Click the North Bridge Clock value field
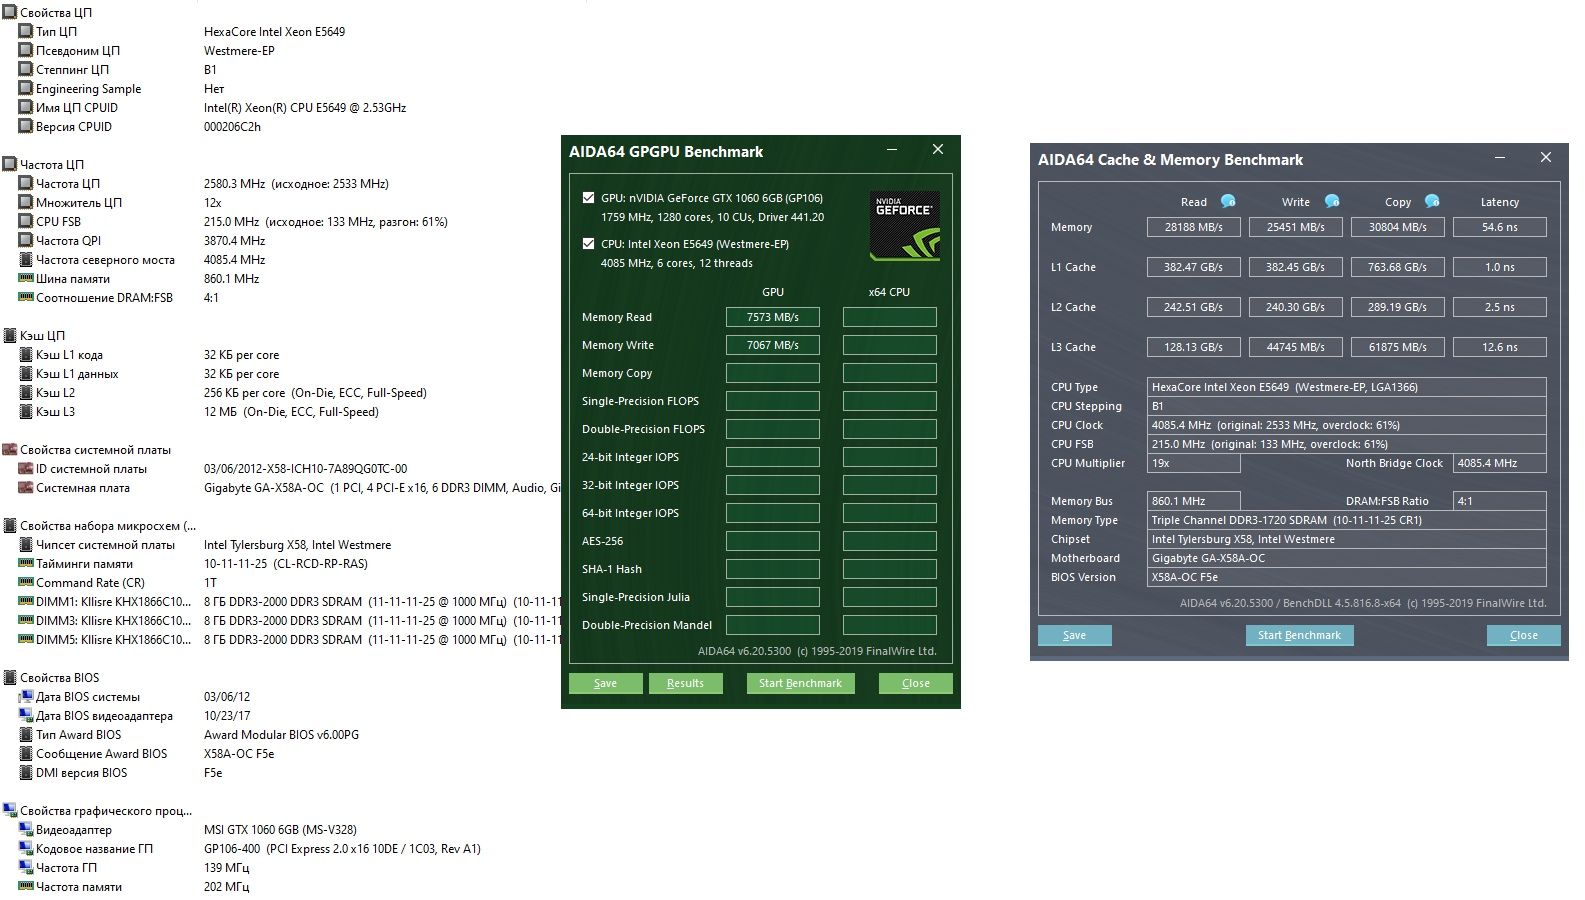This screenshot has width=1585, height=900. click(x=1500, y=463)
